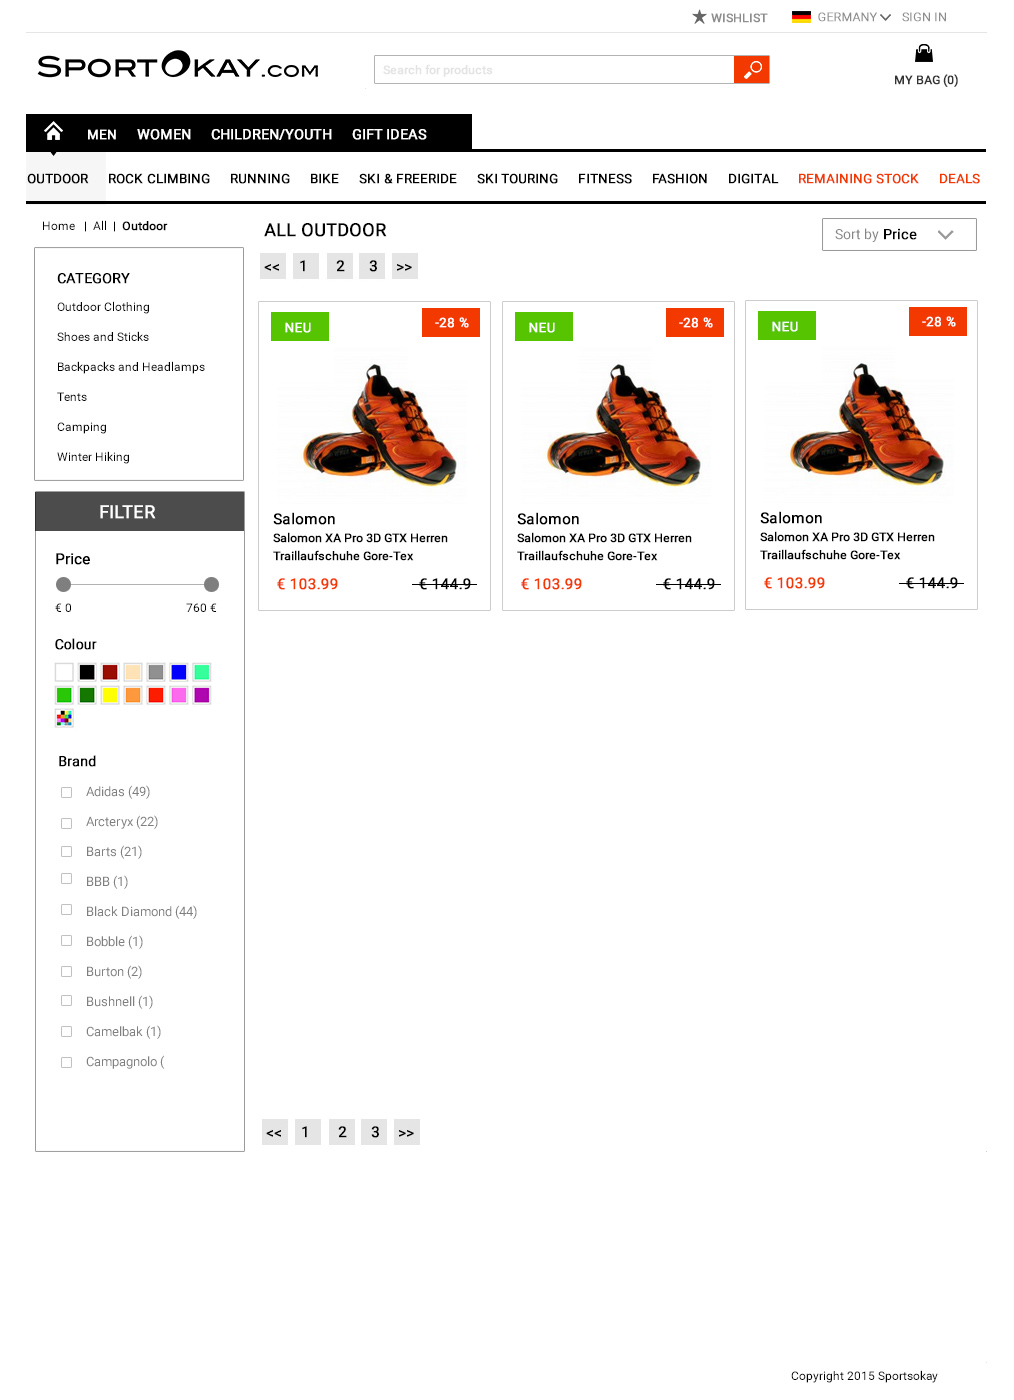
Task: Go to next page using top >> arrows
Action: (x=404, y=266)
